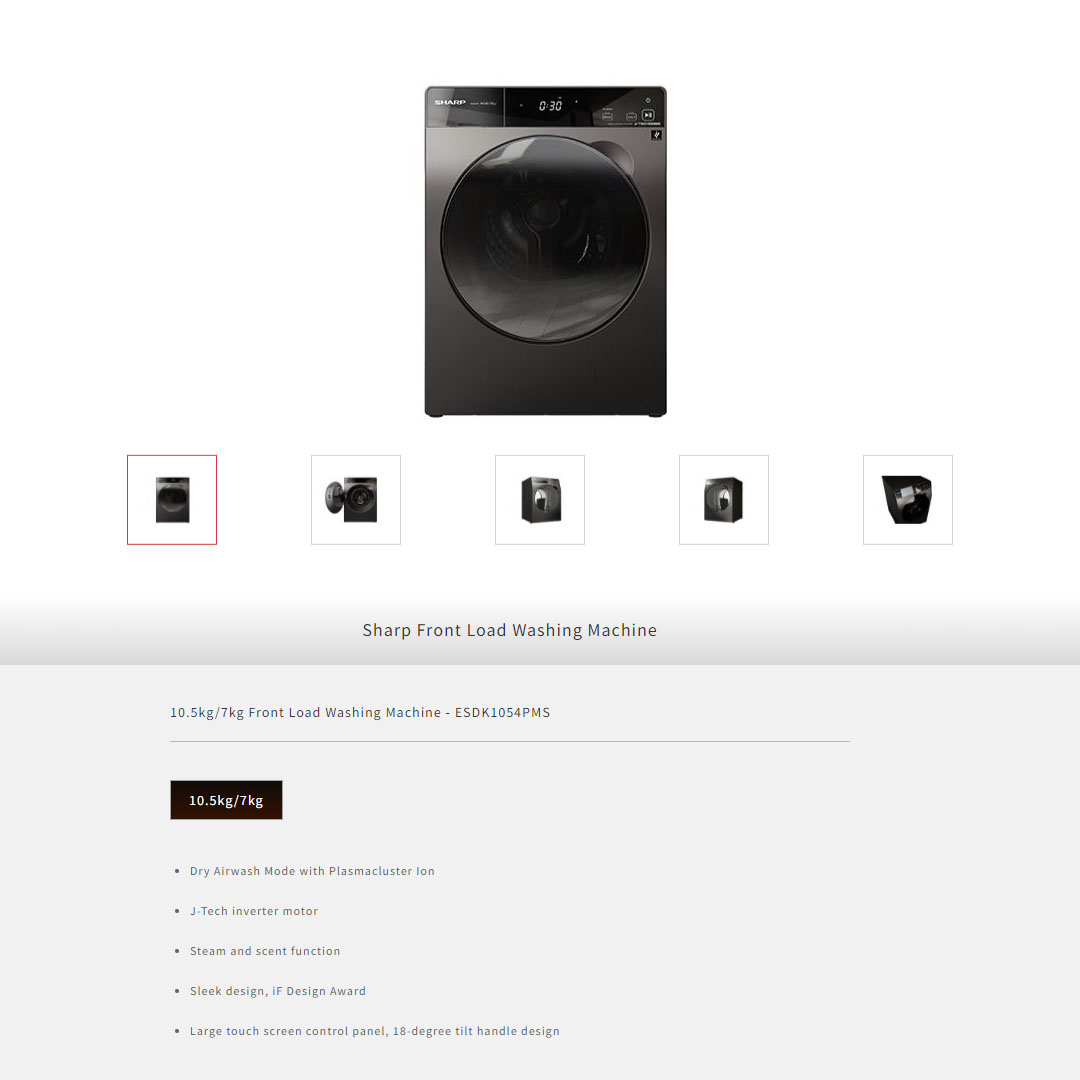Choose the 10.5kg/7kg capacity button
Viewport: 1080px width, 1080px height.
click(x=227, y=800)
